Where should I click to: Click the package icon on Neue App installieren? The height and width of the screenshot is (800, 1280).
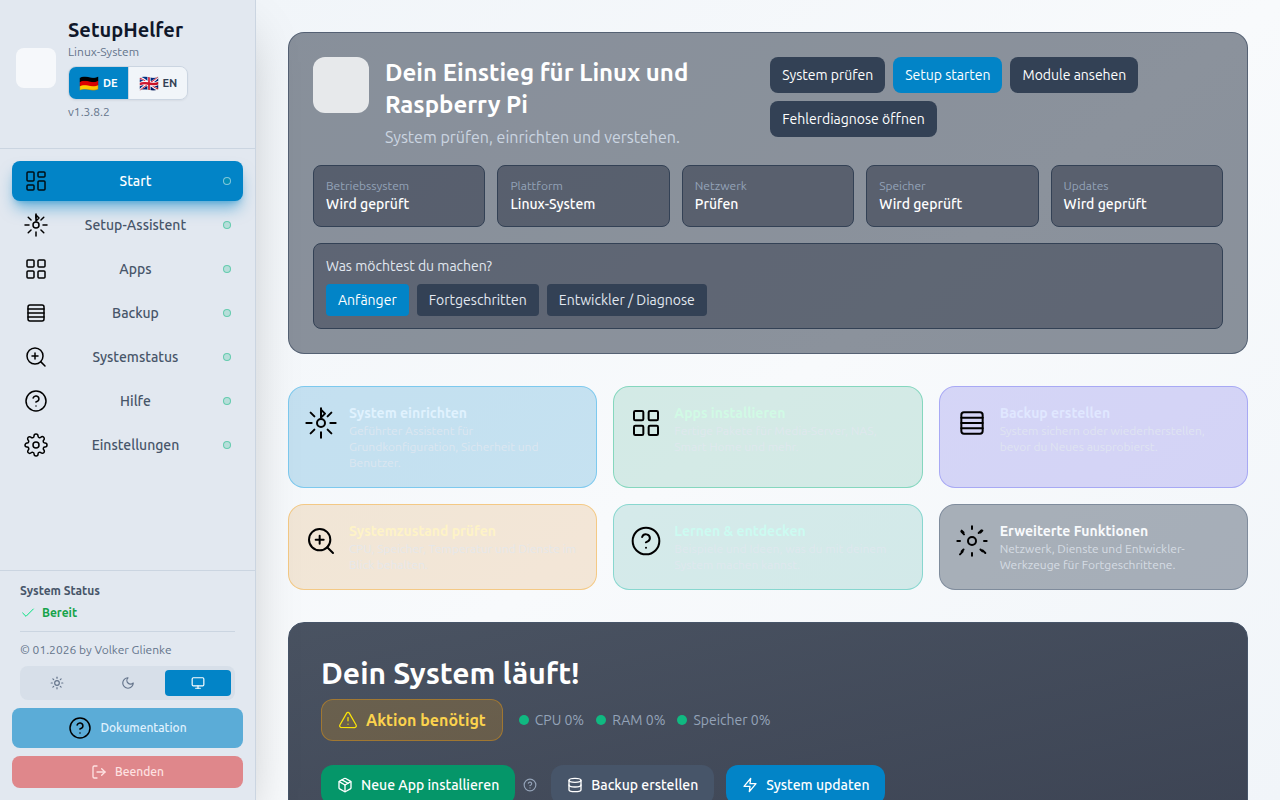[x=345, y=785]
